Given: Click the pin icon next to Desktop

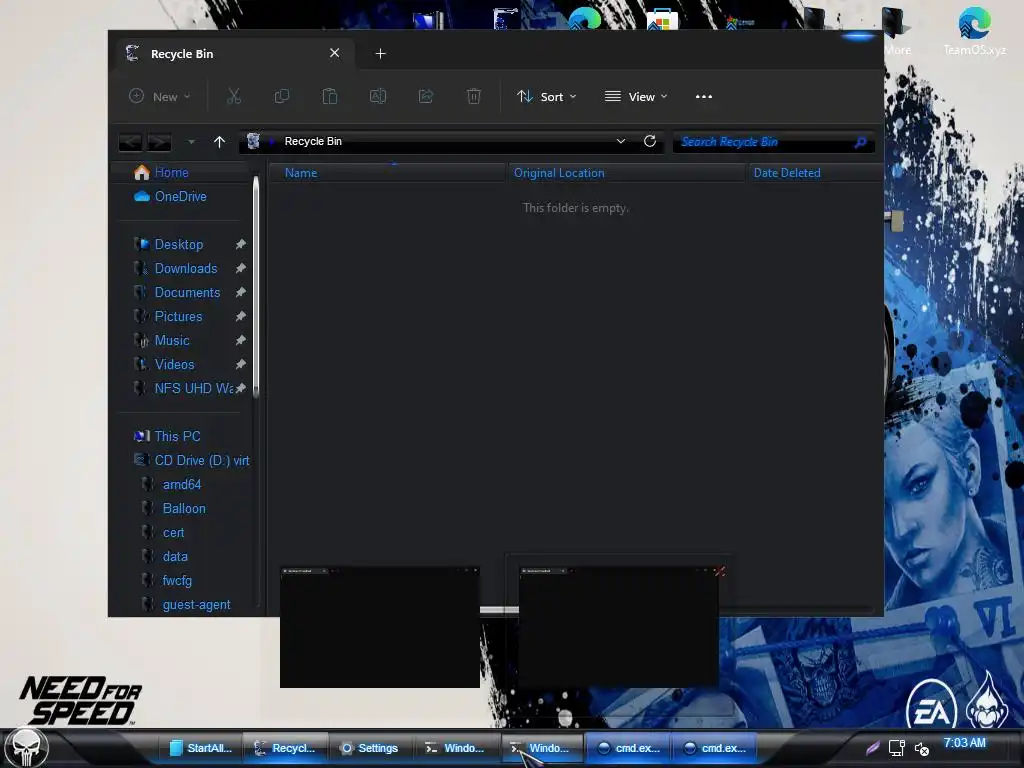Looking at the screenshot, I should (240, 244).
